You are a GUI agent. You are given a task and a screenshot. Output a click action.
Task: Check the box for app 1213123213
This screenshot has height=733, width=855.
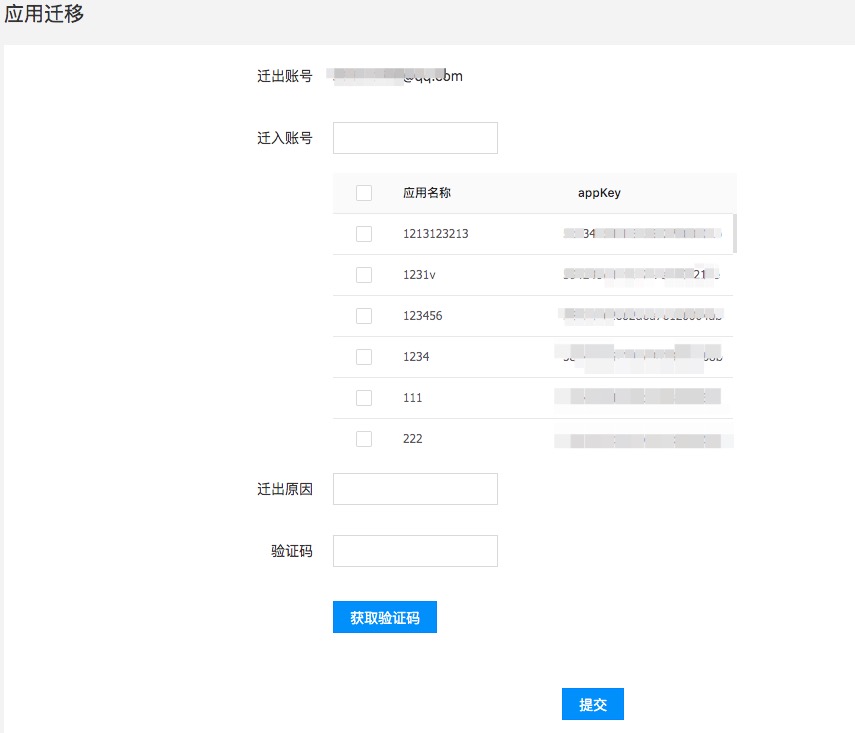(x=364, y=233)
